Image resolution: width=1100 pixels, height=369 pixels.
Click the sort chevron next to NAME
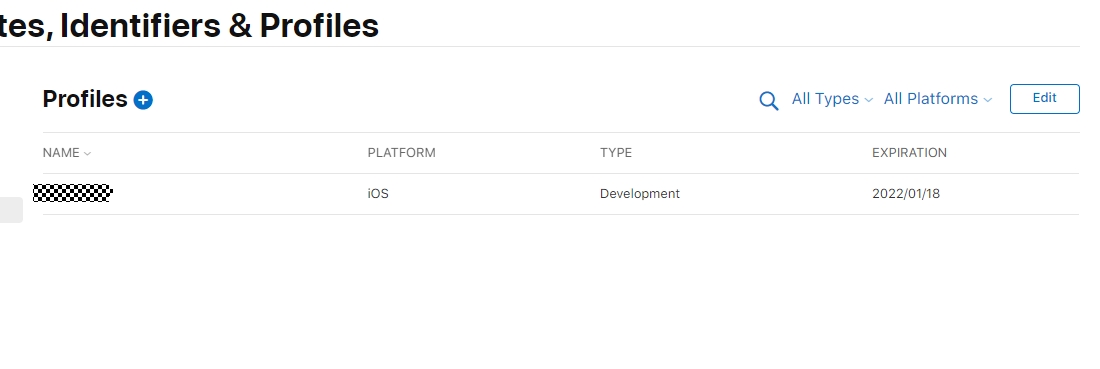coord(87,154)
